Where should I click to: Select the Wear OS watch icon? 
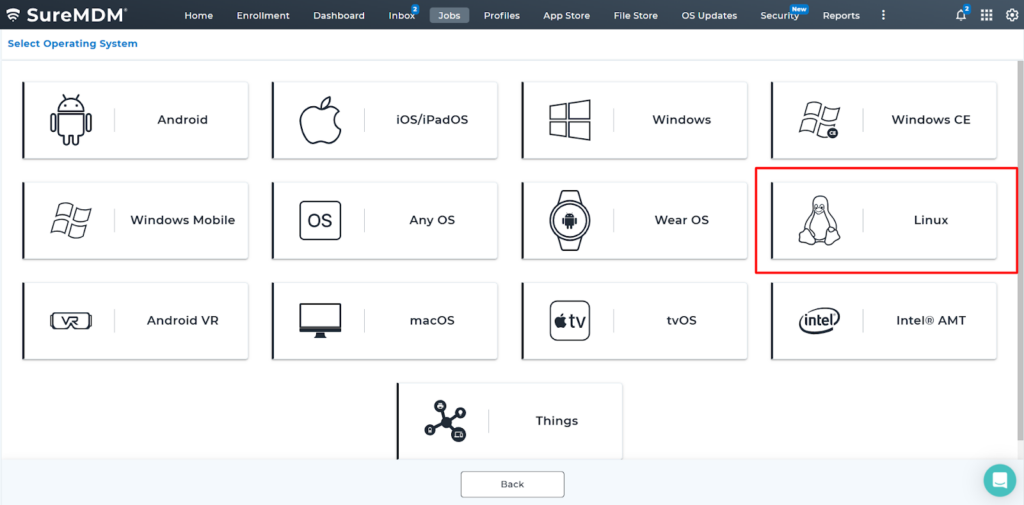pos(569,220)
